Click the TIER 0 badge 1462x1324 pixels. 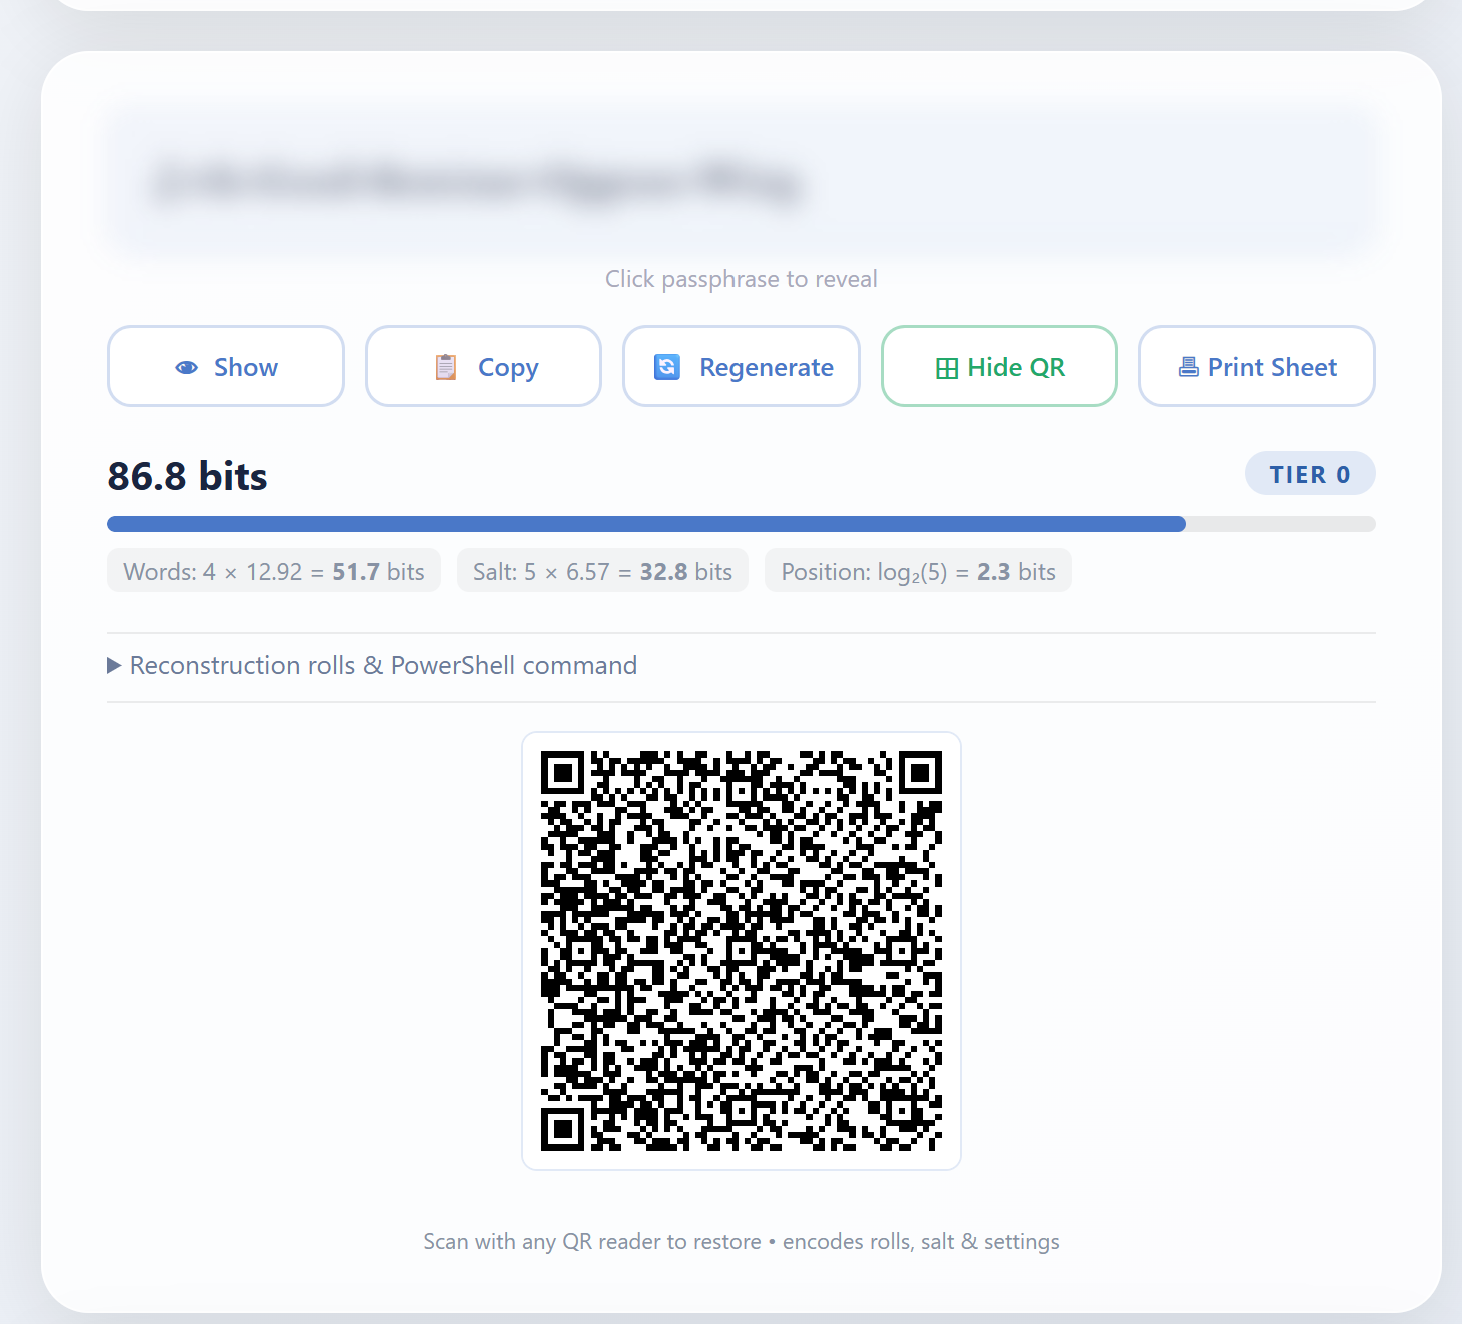[x=1310, y=474]
